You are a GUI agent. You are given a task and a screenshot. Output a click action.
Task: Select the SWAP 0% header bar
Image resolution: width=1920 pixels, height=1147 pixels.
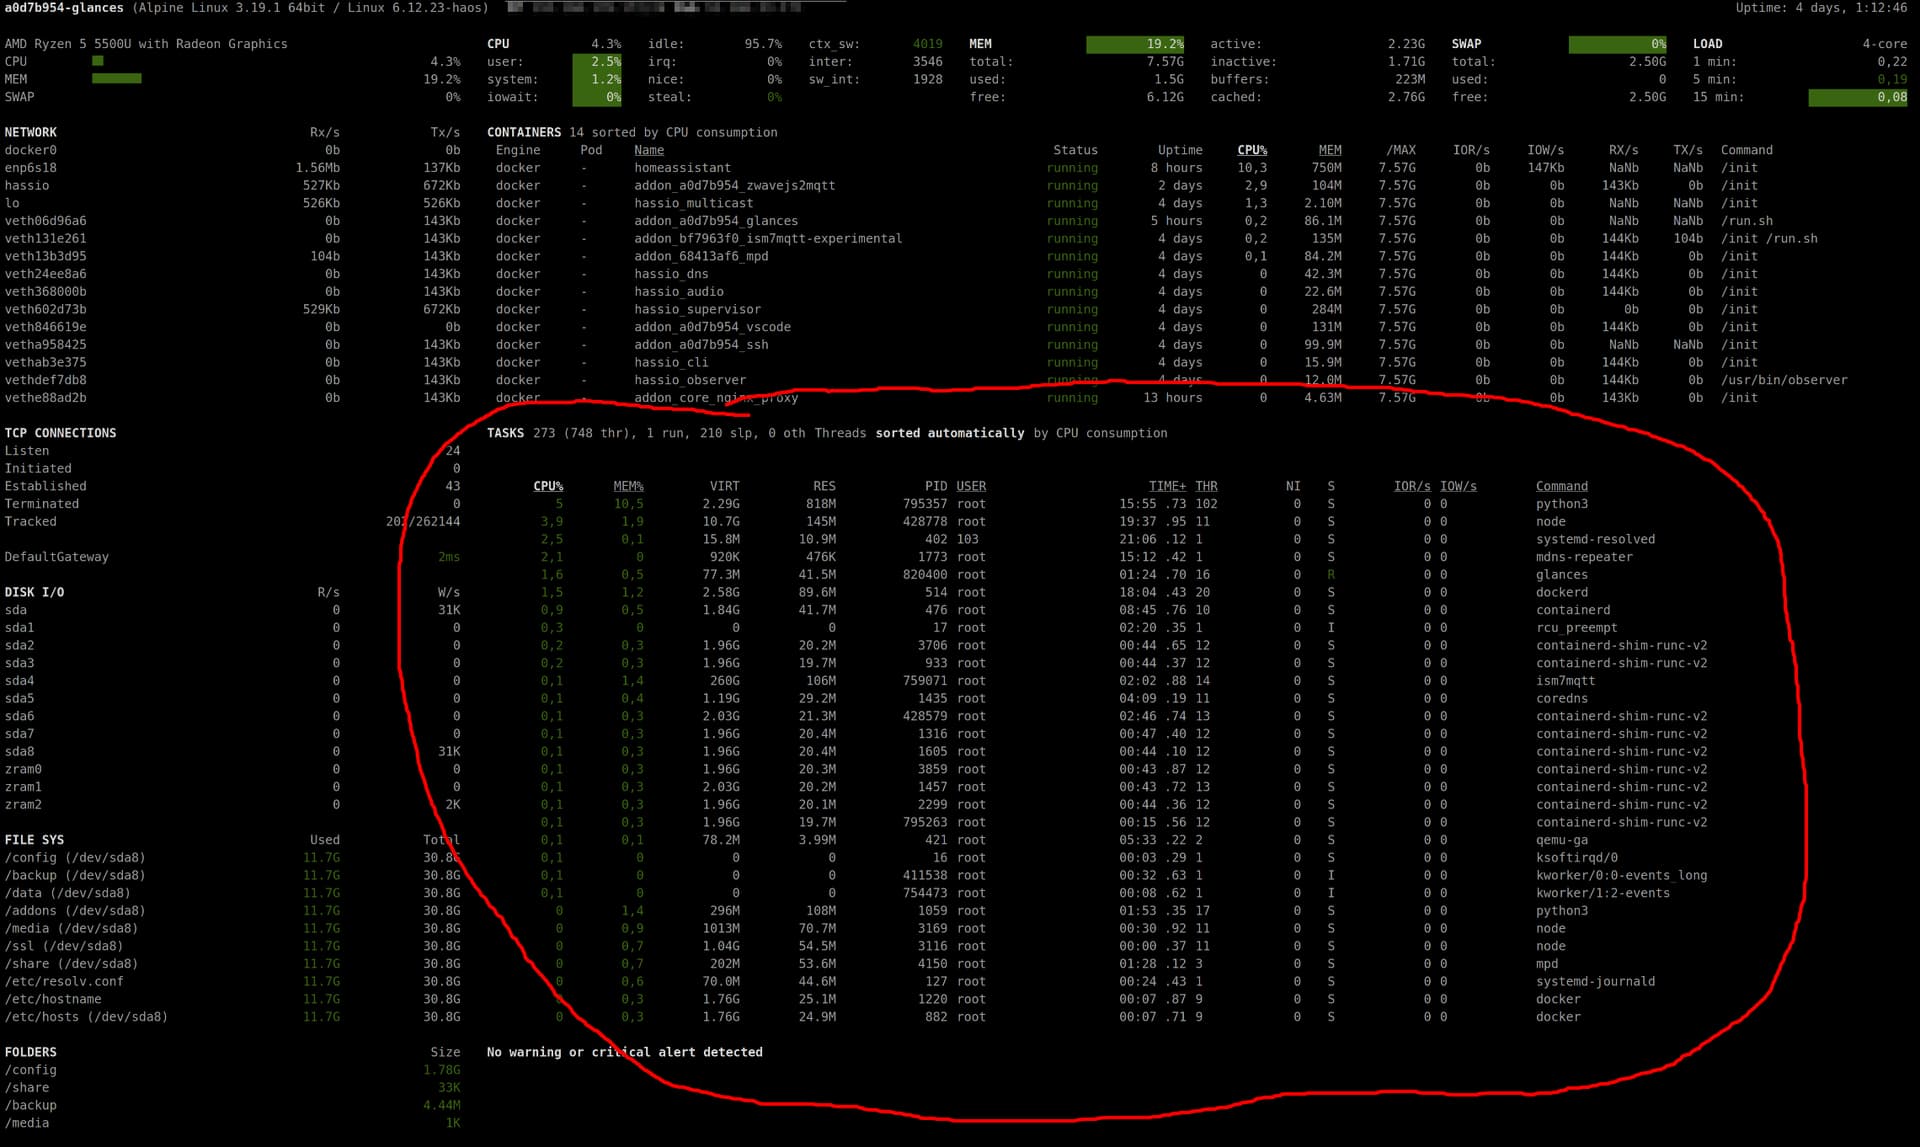(x=1617, y=44)
